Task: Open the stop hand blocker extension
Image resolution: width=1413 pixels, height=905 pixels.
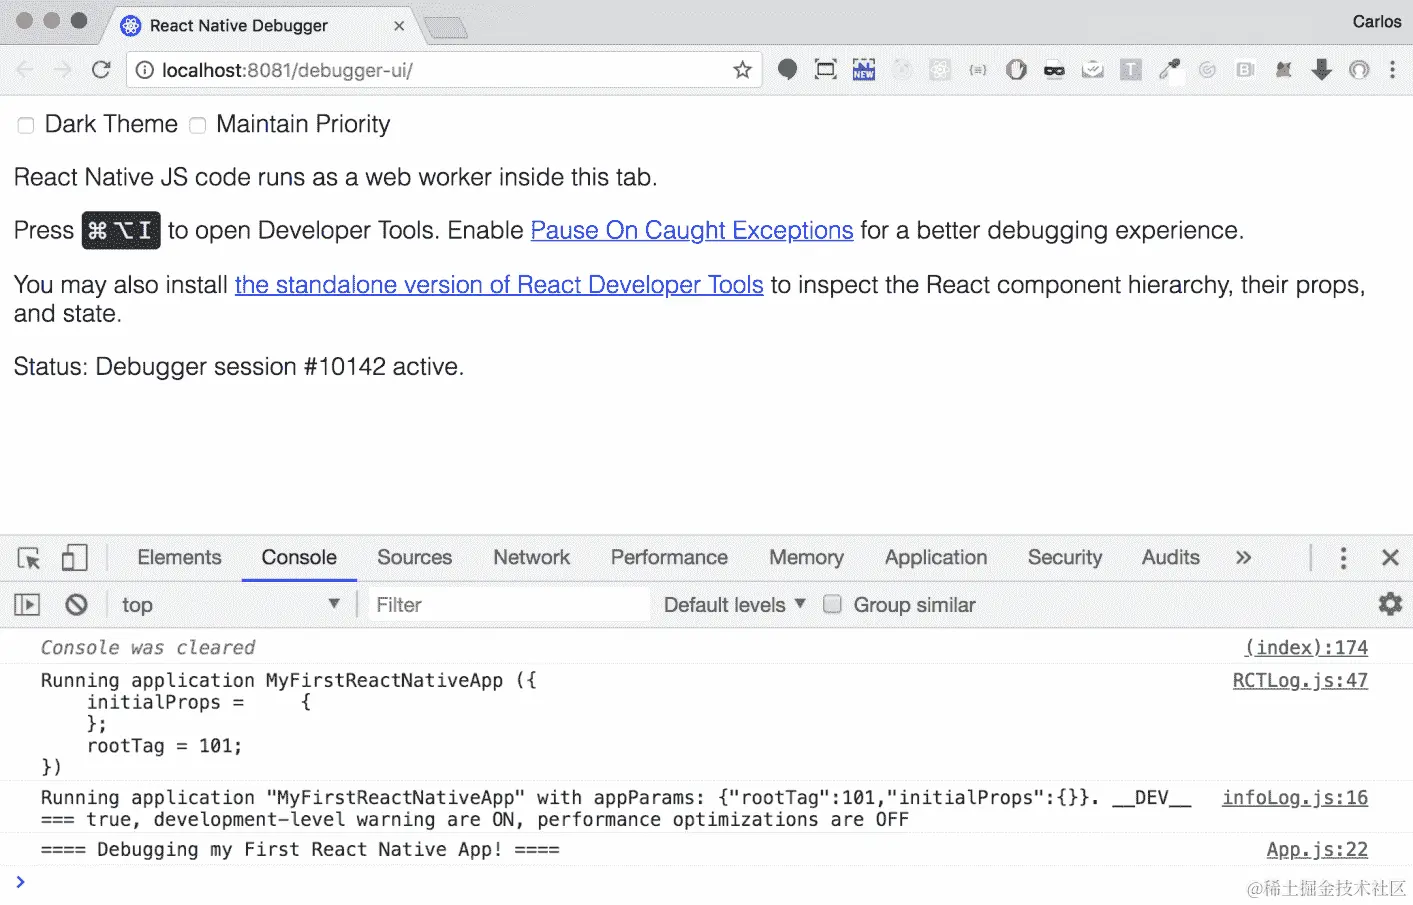Action: point(1016,69)
